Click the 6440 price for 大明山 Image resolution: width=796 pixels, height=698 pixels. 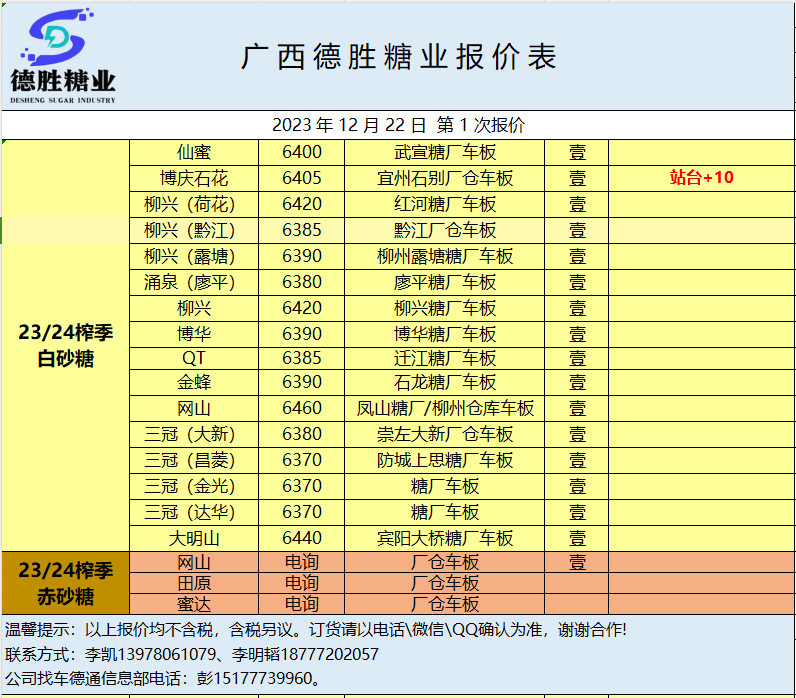tap(302, 538)
